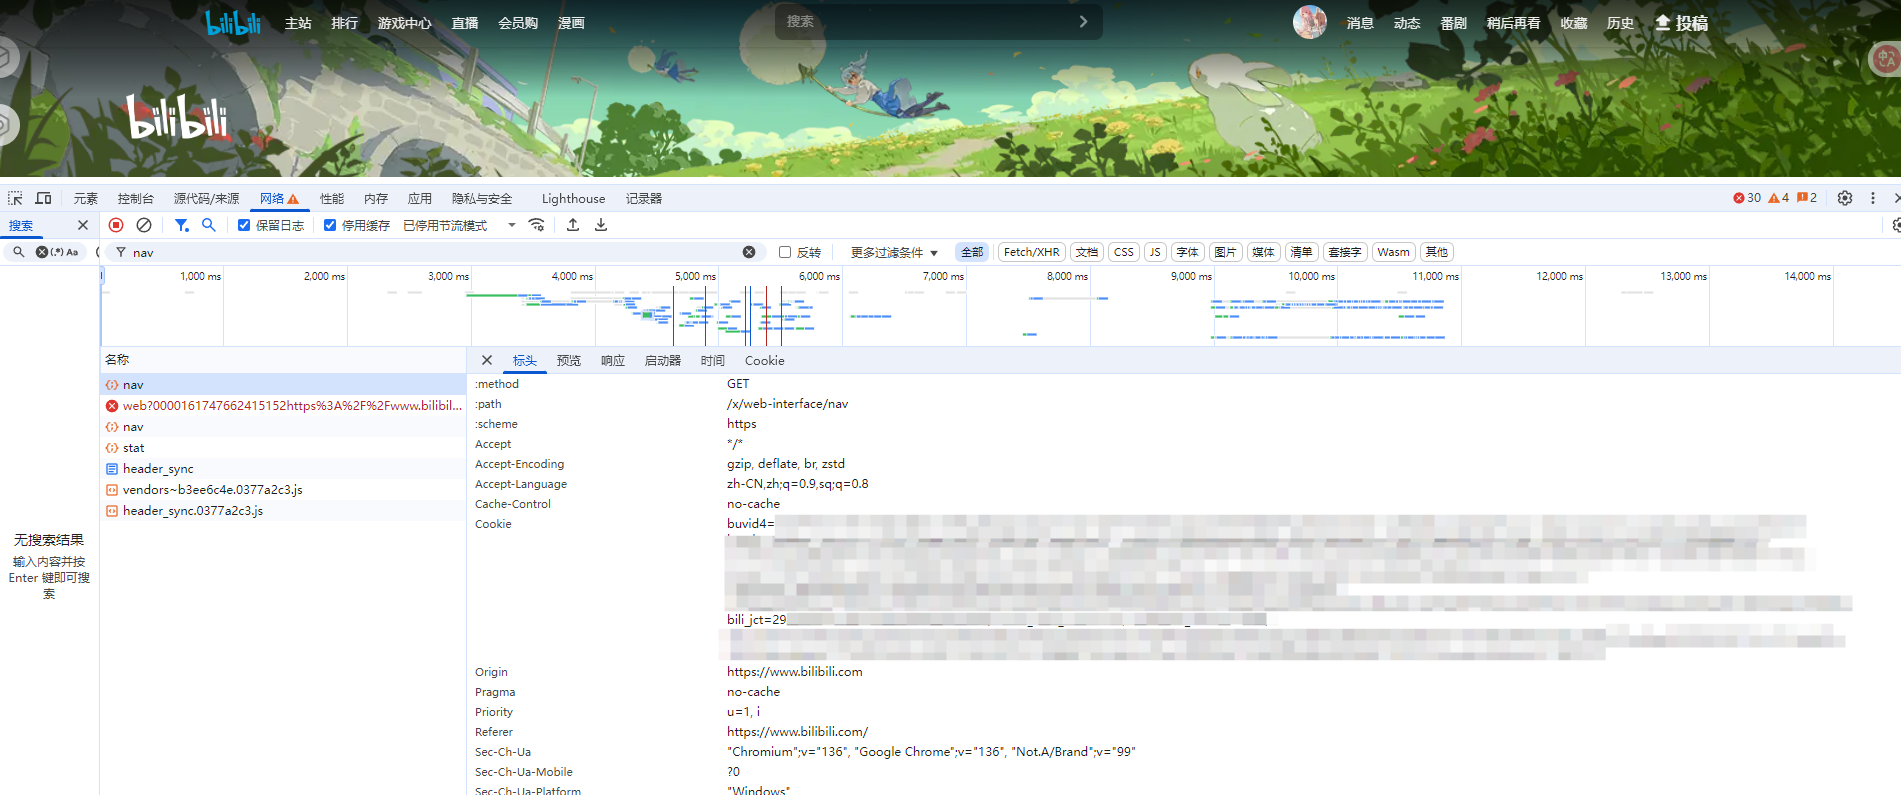Viewport: 1901px width, 795px height.
Task: Click the errors count badge 30
Action: tap(1747, 198)
